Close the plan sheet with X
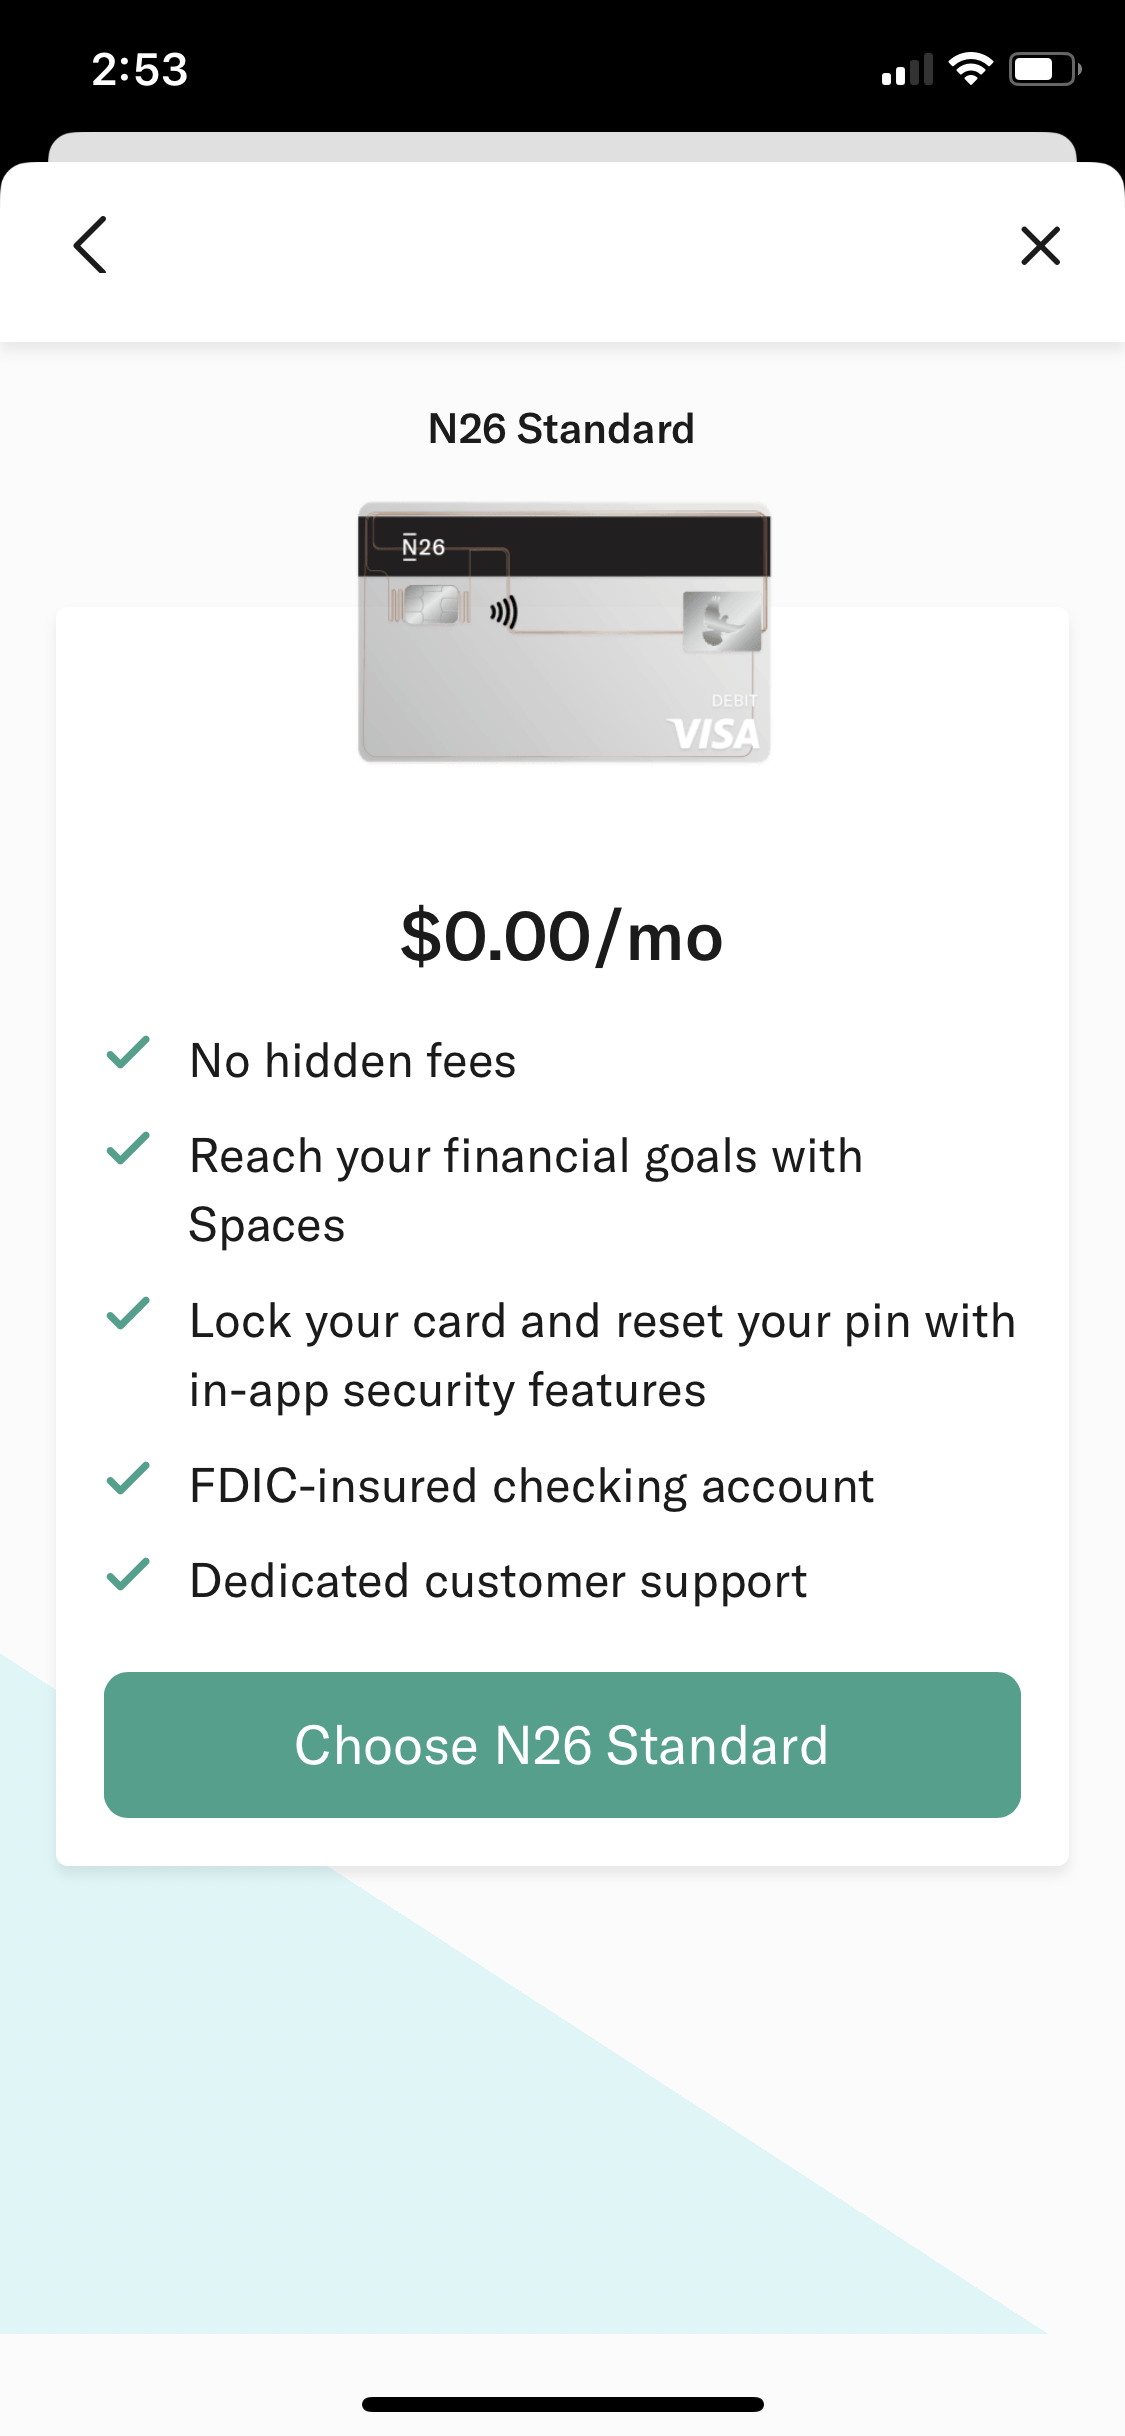This screenshot has width=1125, height=2436. pyautogui.click(x=1040, y=245)
